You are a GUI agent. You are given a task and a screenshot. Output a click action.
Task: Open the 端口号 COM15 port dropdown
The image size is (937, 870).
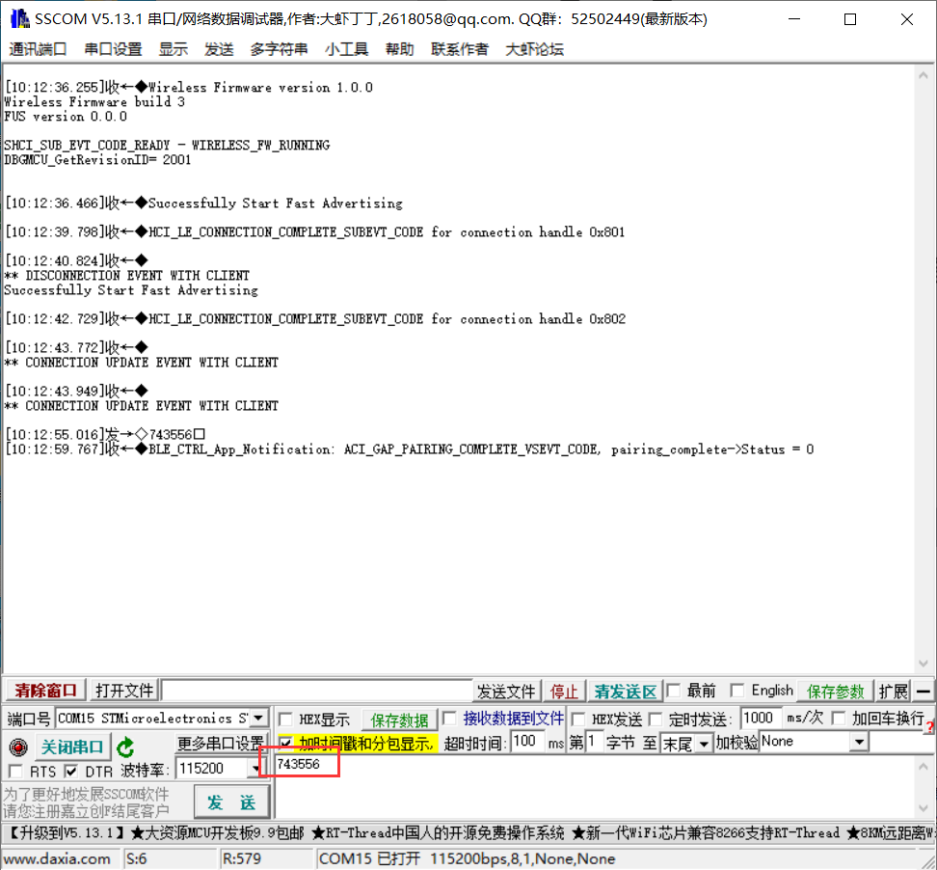259,718
